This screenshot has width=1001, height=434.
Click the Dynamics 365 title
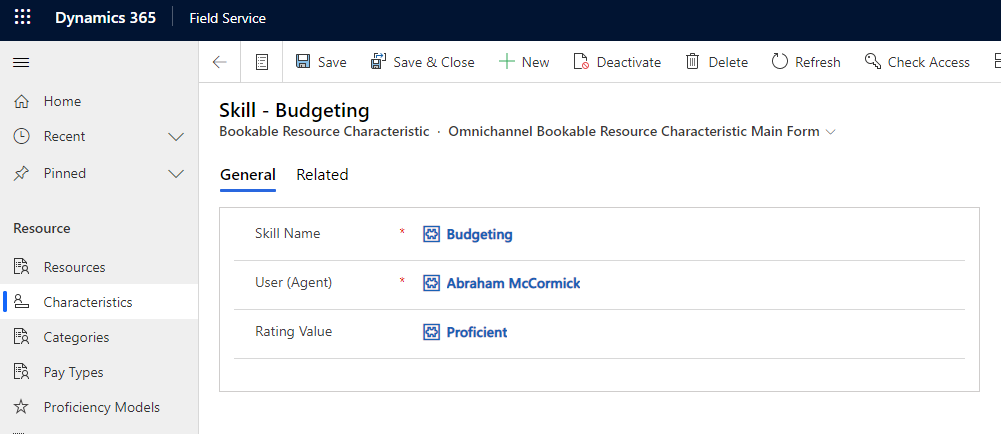click(105, 19)
